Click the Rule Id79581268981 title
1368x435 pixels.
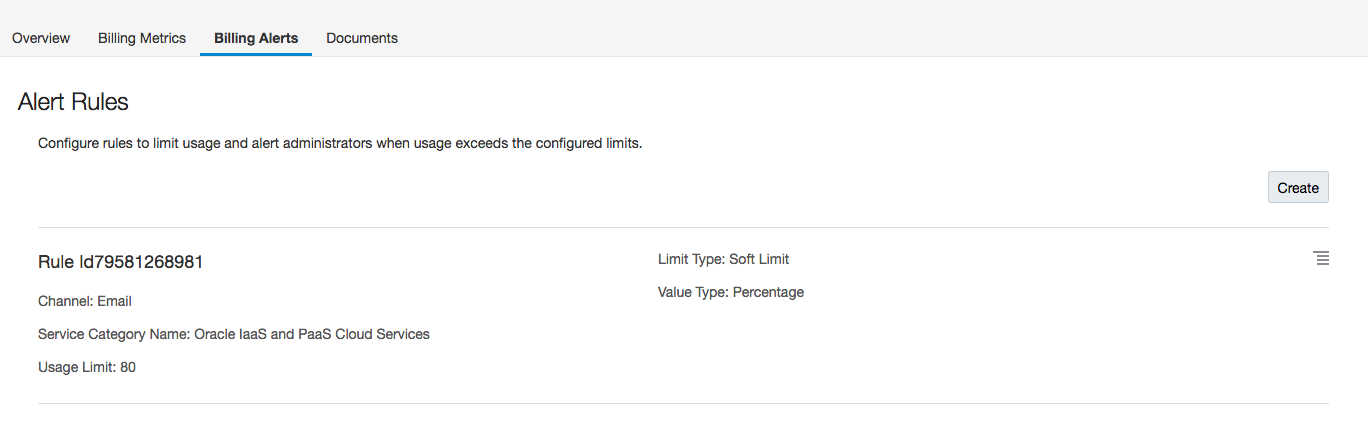[x=121, y=262]
